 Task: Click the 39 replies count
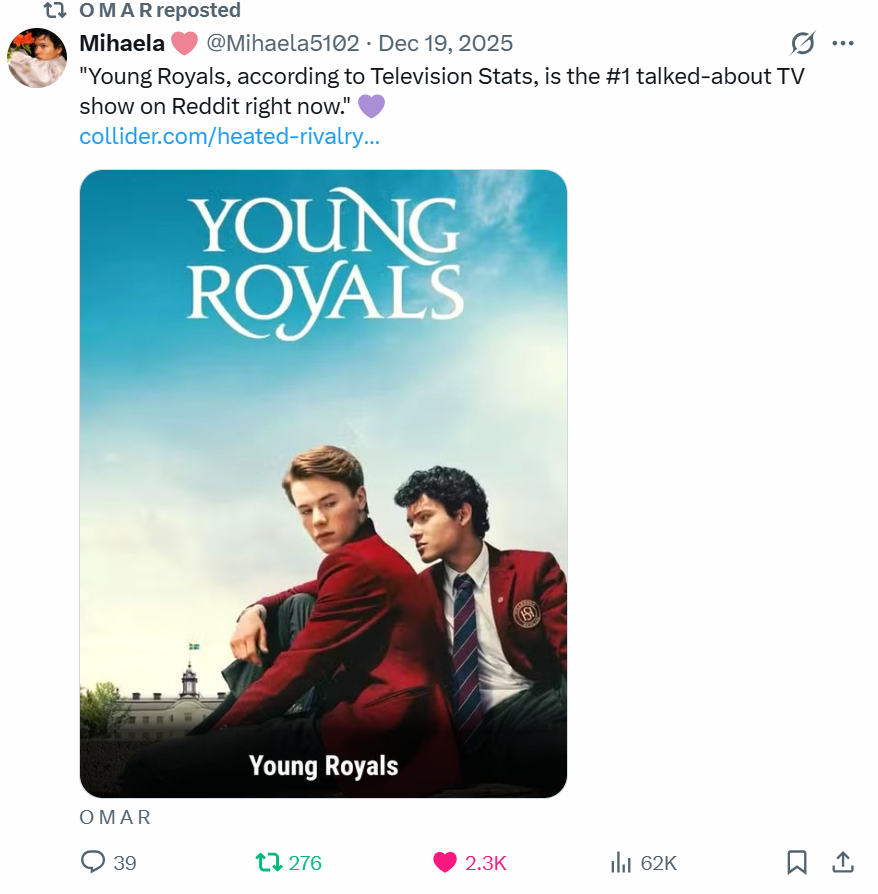[x=125, y=863]
